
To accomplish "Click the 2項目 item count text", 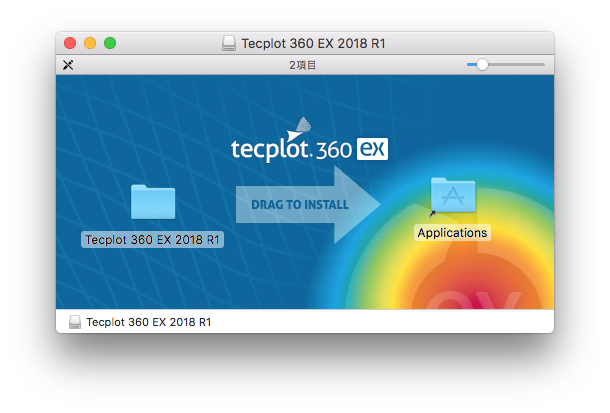I will [302, 65].
